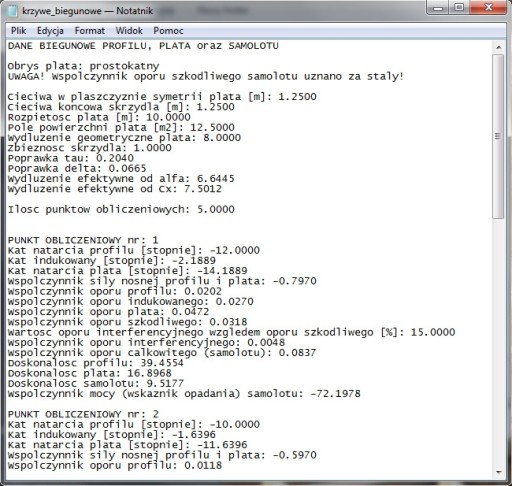Place cursor on 'PUNKT OBLICZENIOWY nr: 2' heading
Screen dimensions: 512x486
pos(84,414)
